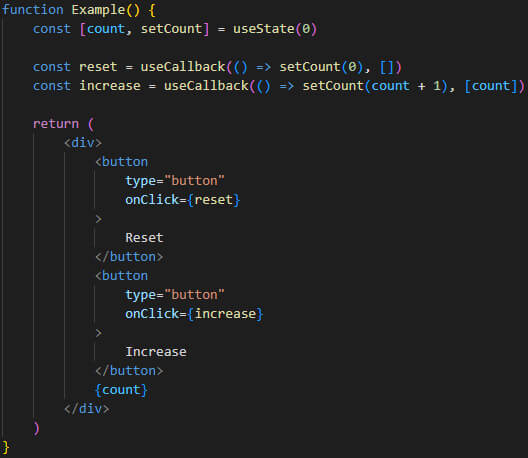528x458 pixels.
Task: Click "useCallback" on the const reset line
Action: (x=183, y=67)
